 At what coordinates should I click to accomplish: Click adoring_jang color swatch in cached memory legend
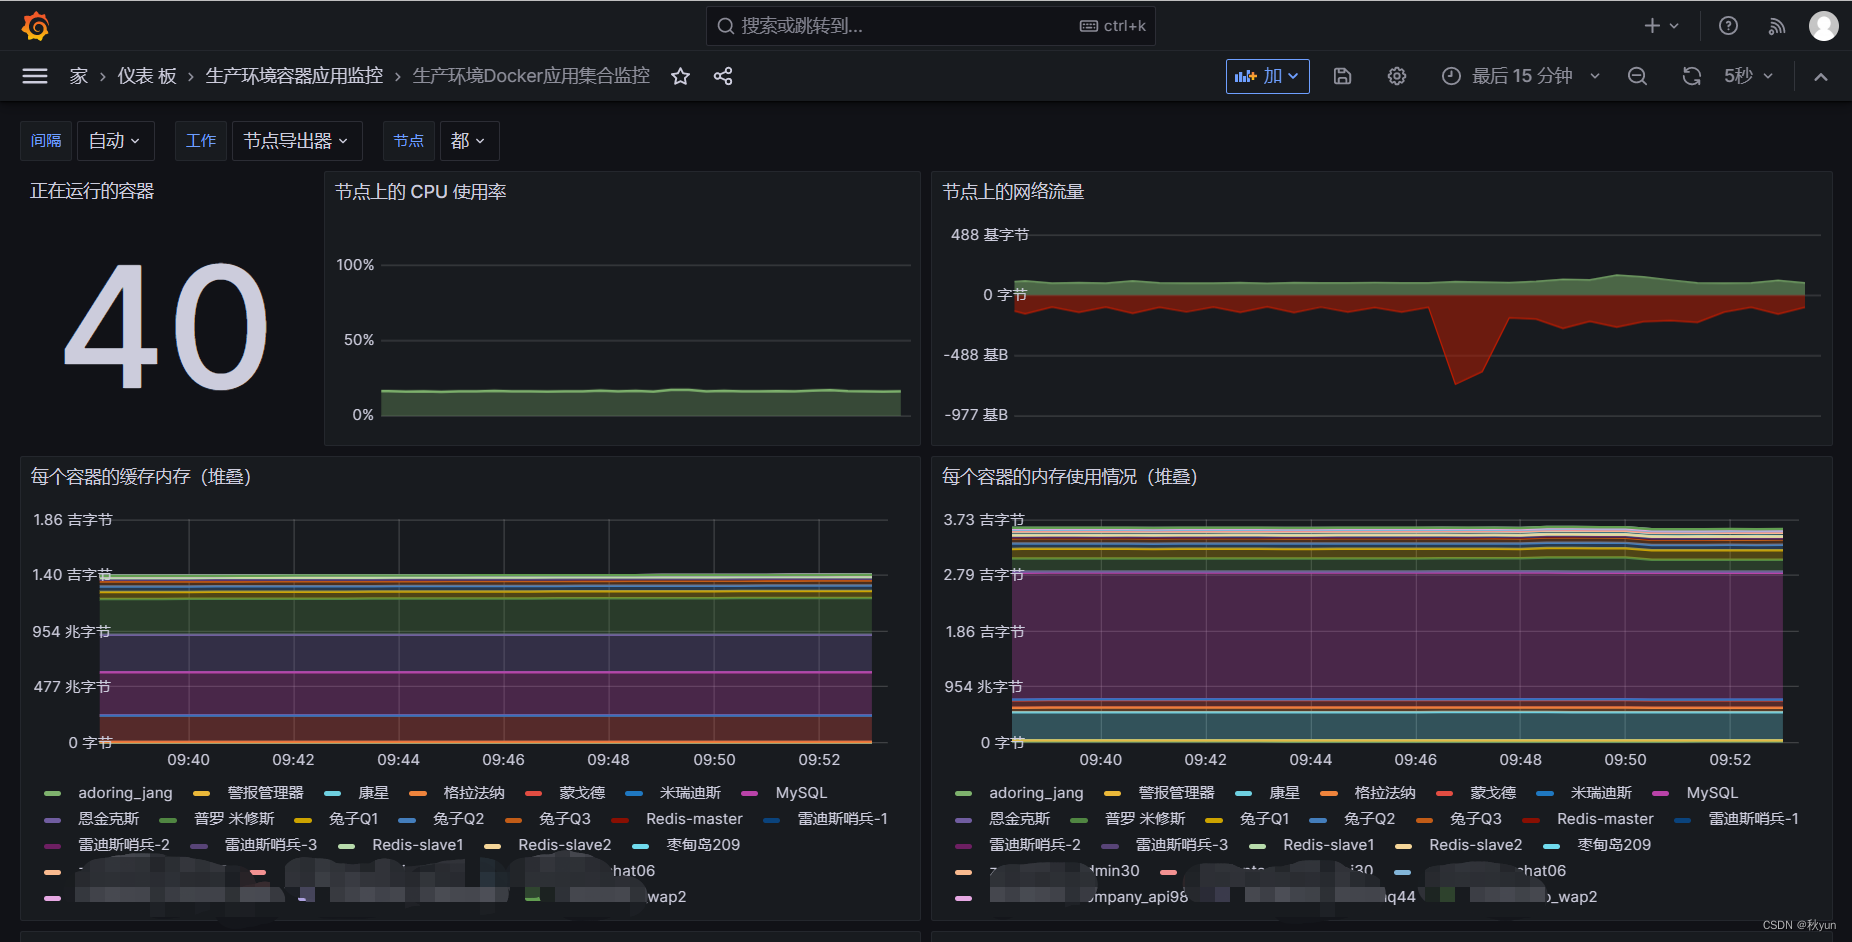pos(53,794)
